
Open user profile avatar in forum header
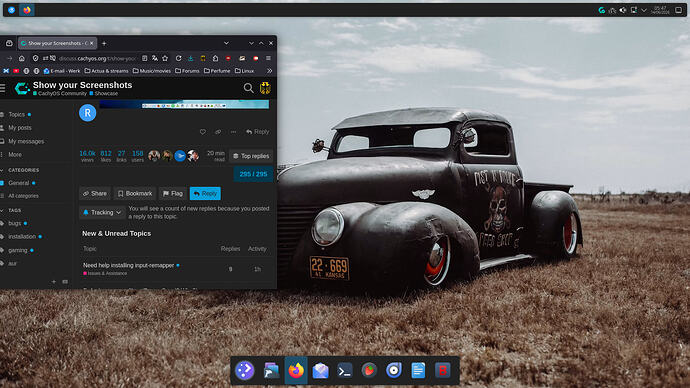click(x=265, y=88)
